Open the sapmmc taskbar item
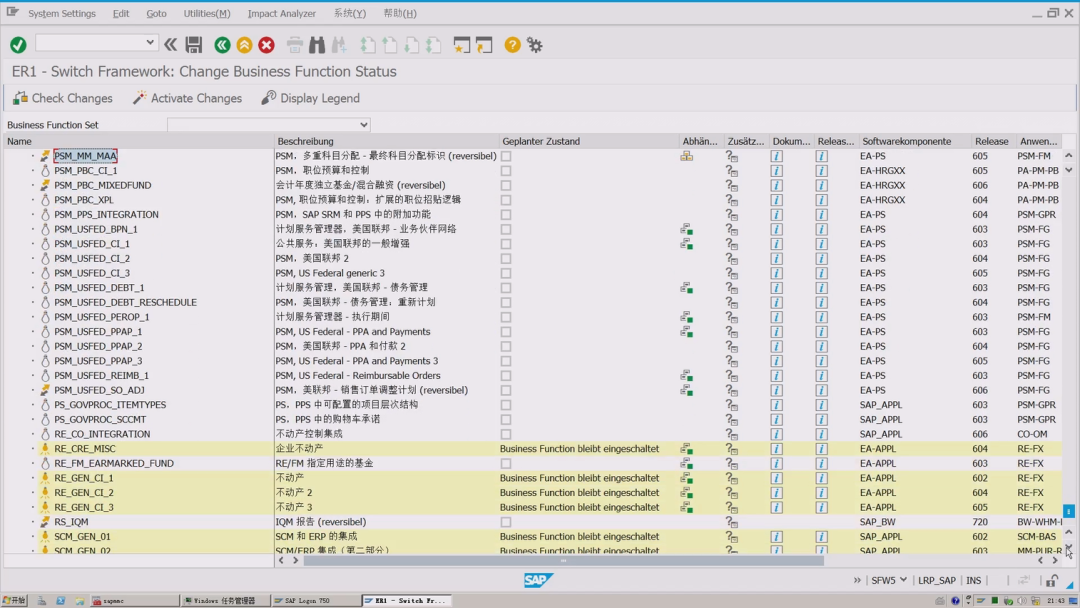This screenshot has width=1080, height=608. [134, 600]
